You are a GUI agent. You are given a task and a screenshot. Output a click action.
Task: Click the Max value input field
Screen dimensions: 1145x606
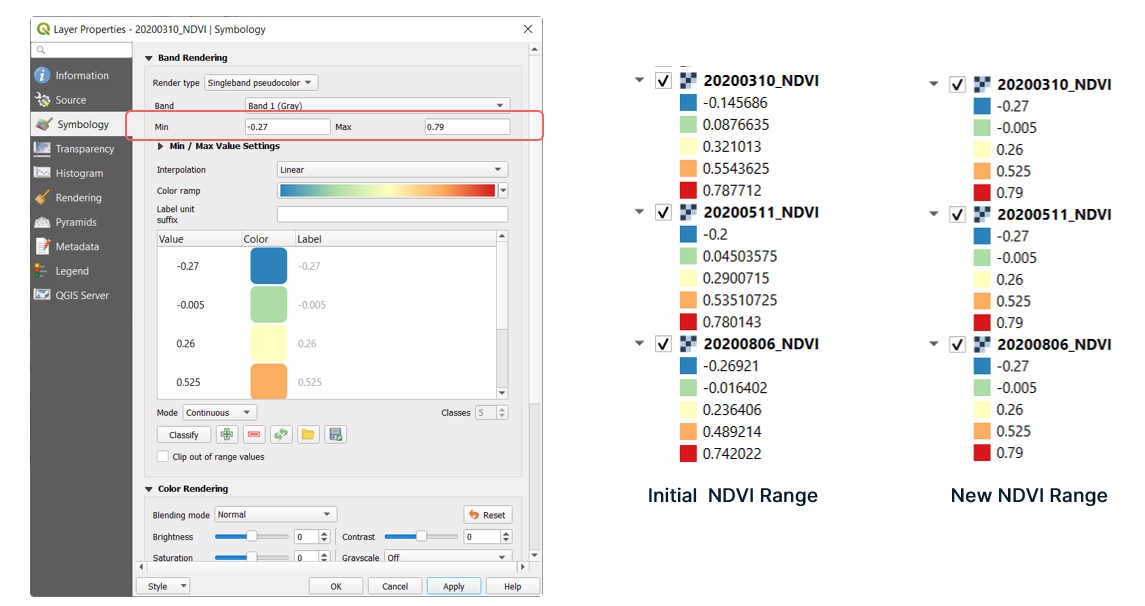coord(466,127)
